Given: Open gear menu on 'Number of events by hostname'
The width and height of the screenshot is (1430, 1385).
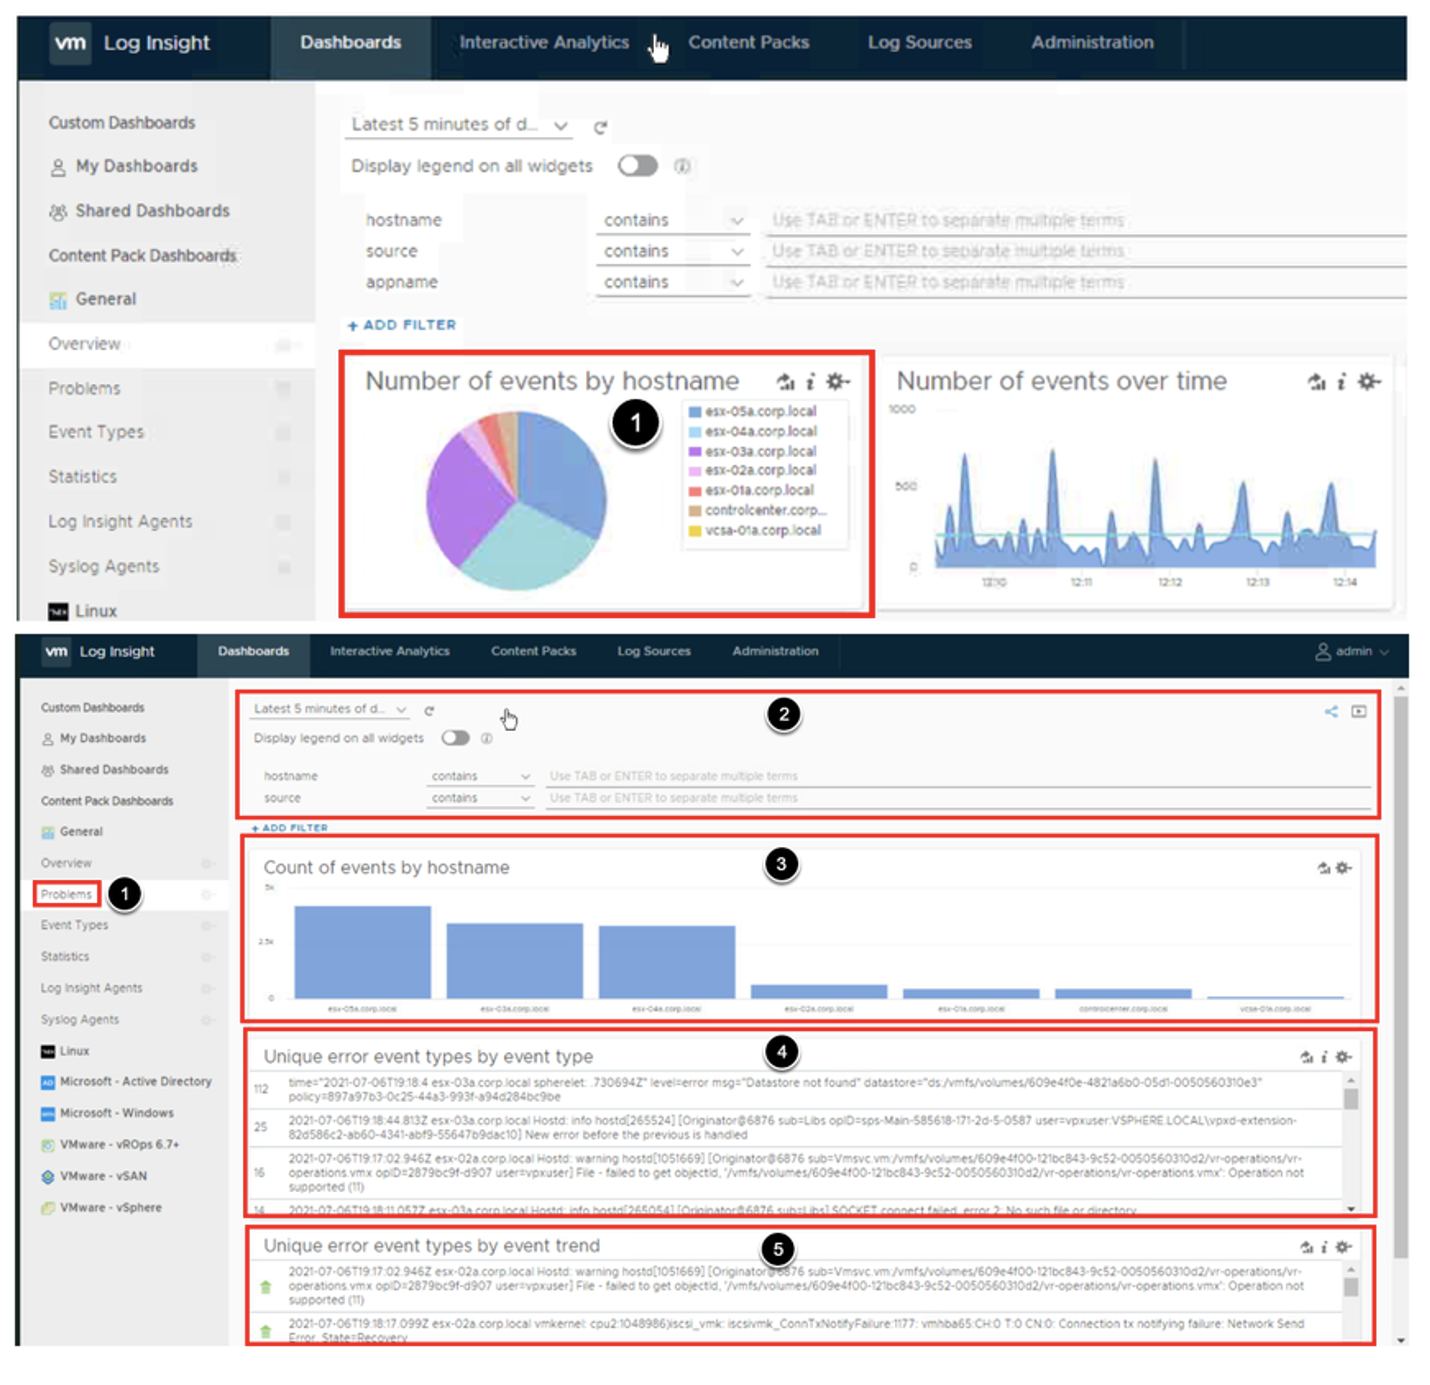Looking at the screenshot, I should 838,381.
